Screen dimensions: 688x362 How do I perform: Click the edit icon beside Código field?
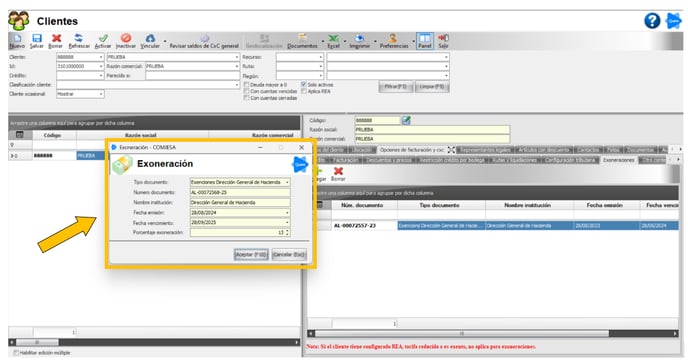pyautogui.click(x=406, y=120)
